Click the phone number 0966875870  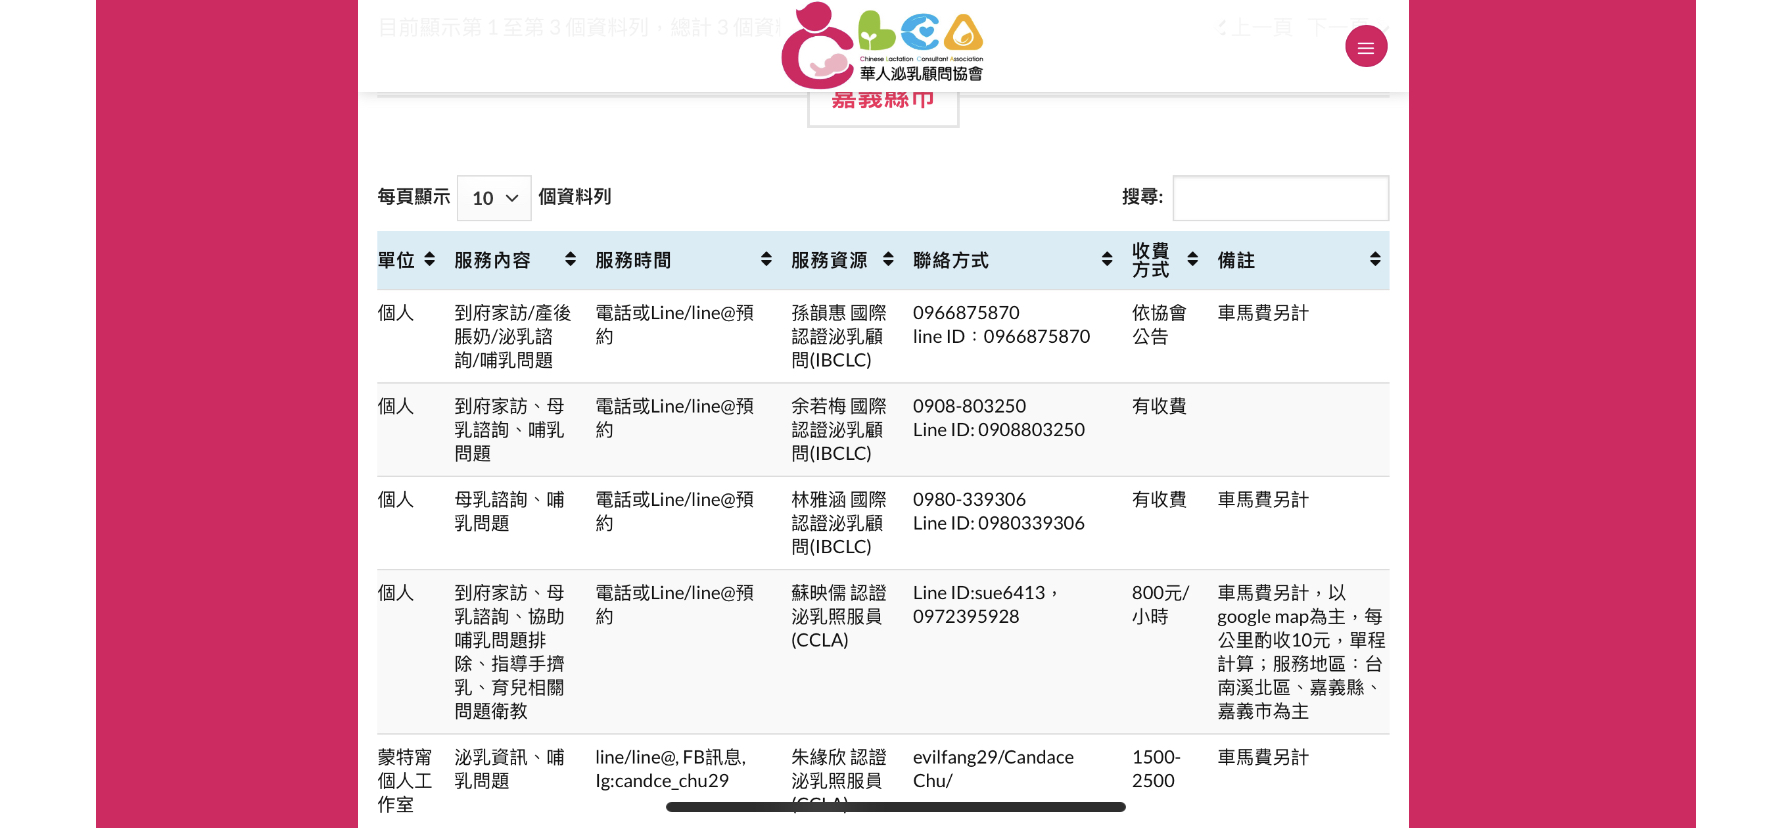coord(966,313)
